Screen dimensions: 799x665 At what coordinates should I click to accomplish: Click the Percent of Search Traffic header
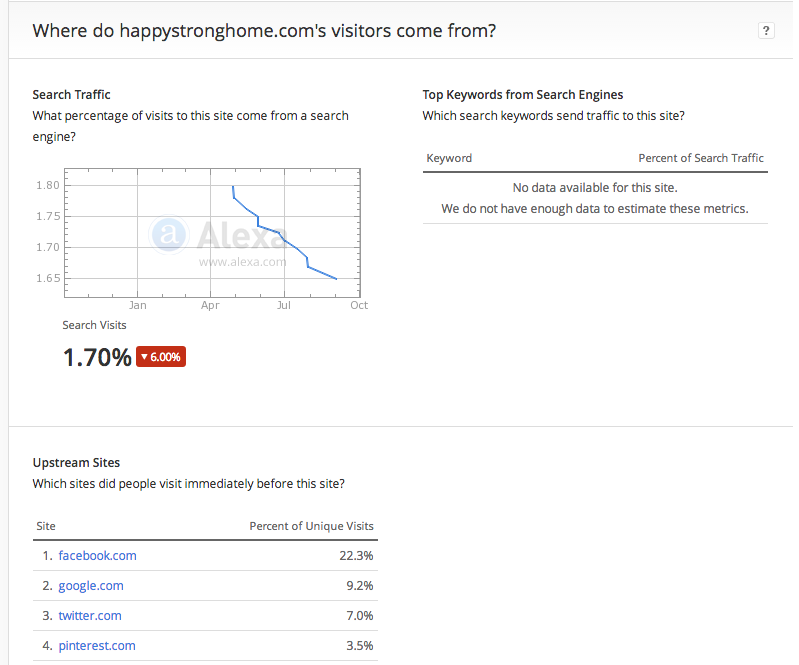[x=701, y=158]
